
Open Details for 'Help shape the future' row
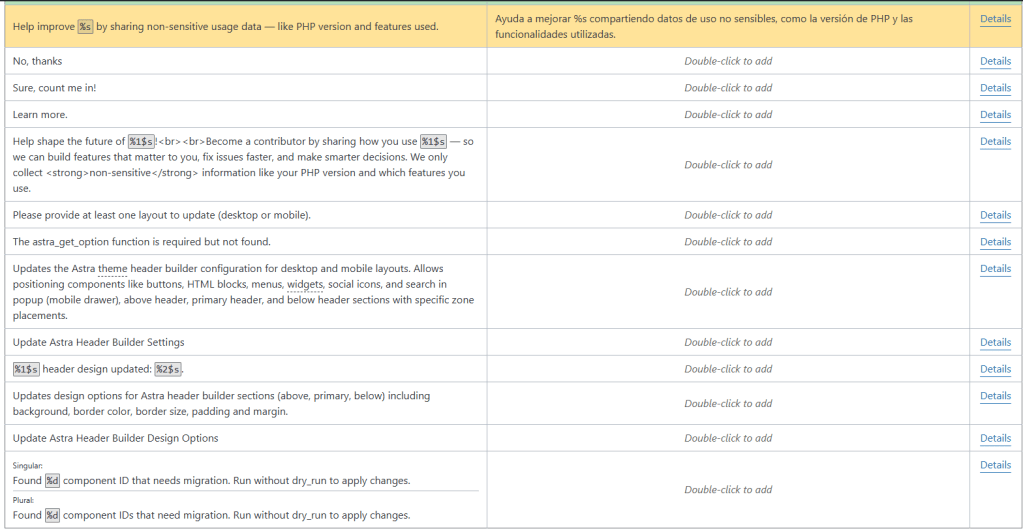point(995,142)
